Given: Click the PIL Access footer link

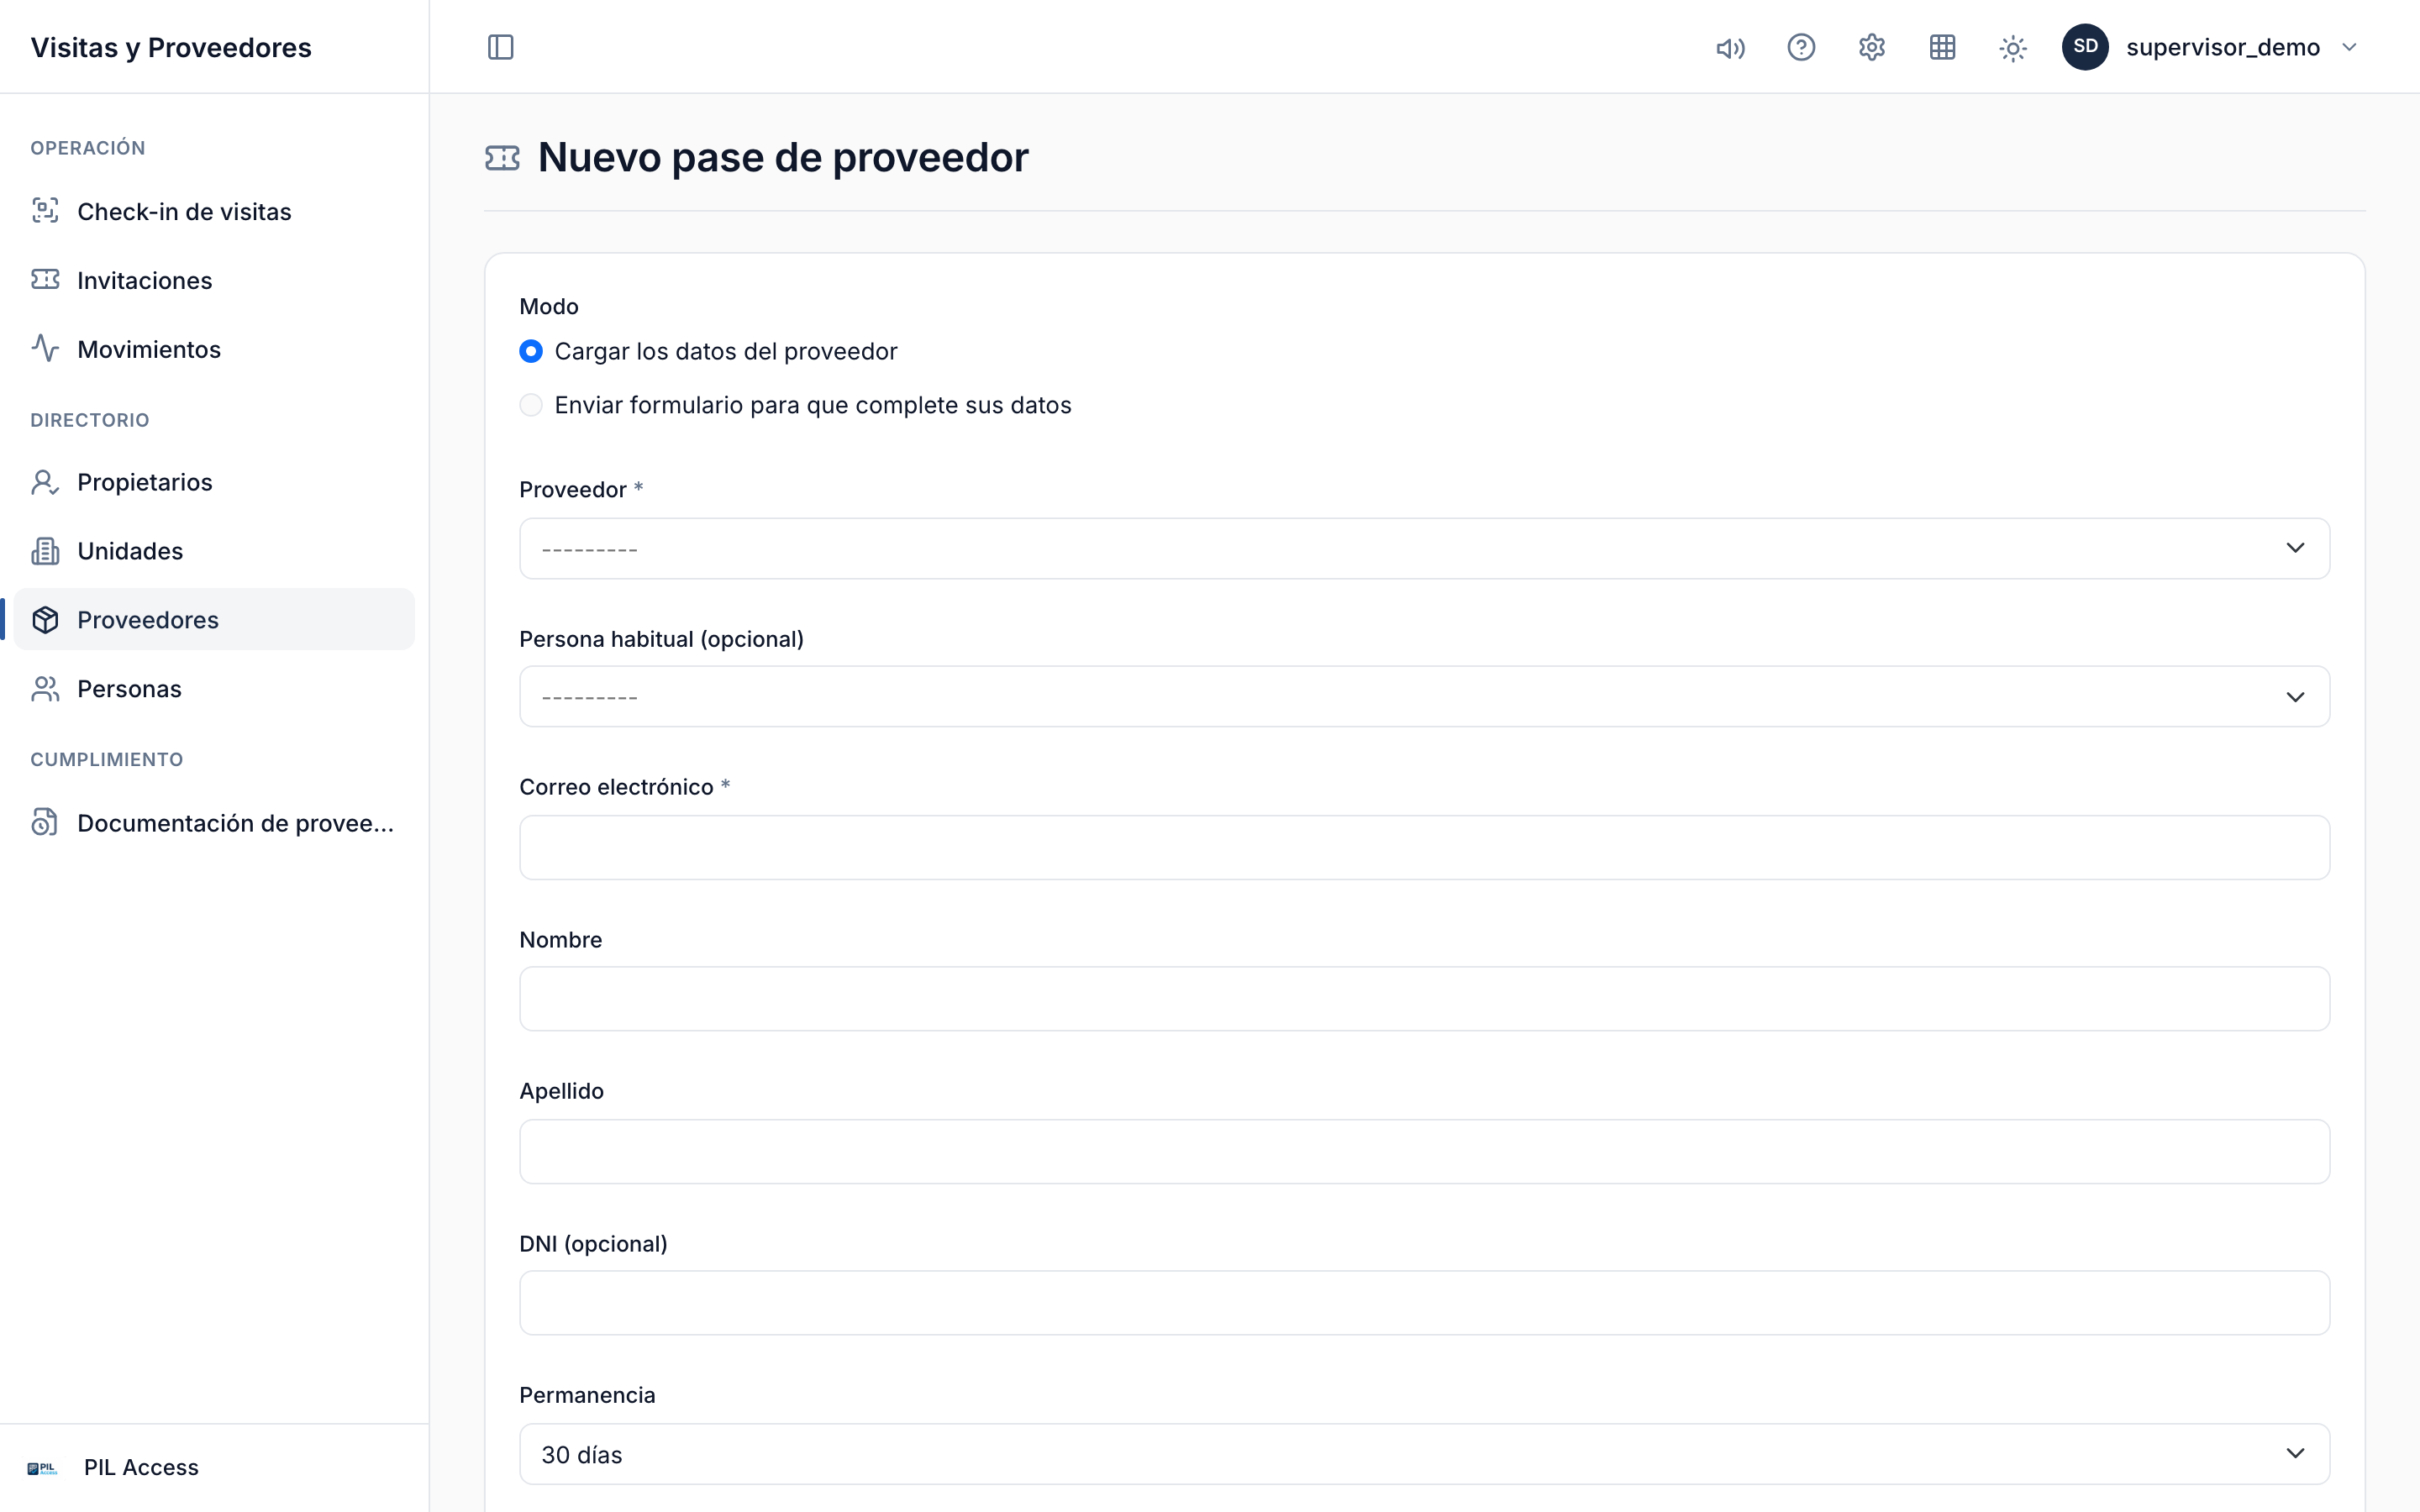Looking at the screenshot, I should tap(141, 1467).
